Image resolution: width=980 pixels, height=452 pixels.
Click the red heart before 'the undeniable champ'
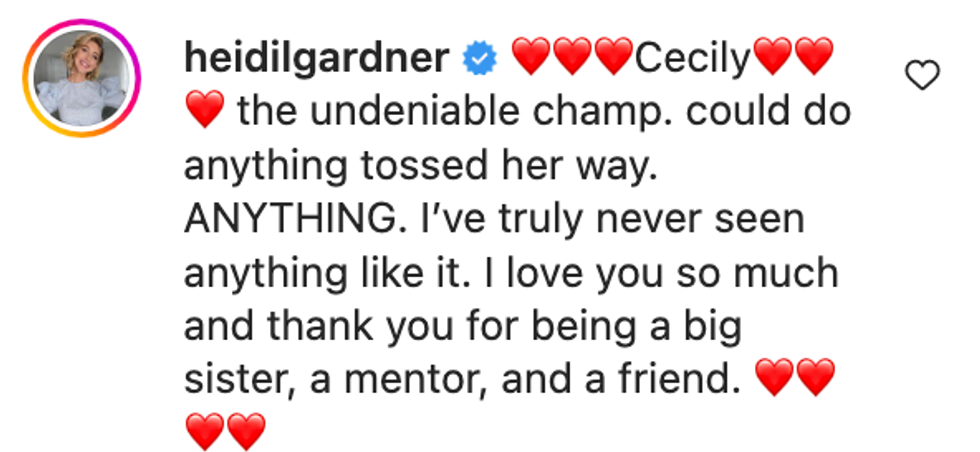[205, 113]
